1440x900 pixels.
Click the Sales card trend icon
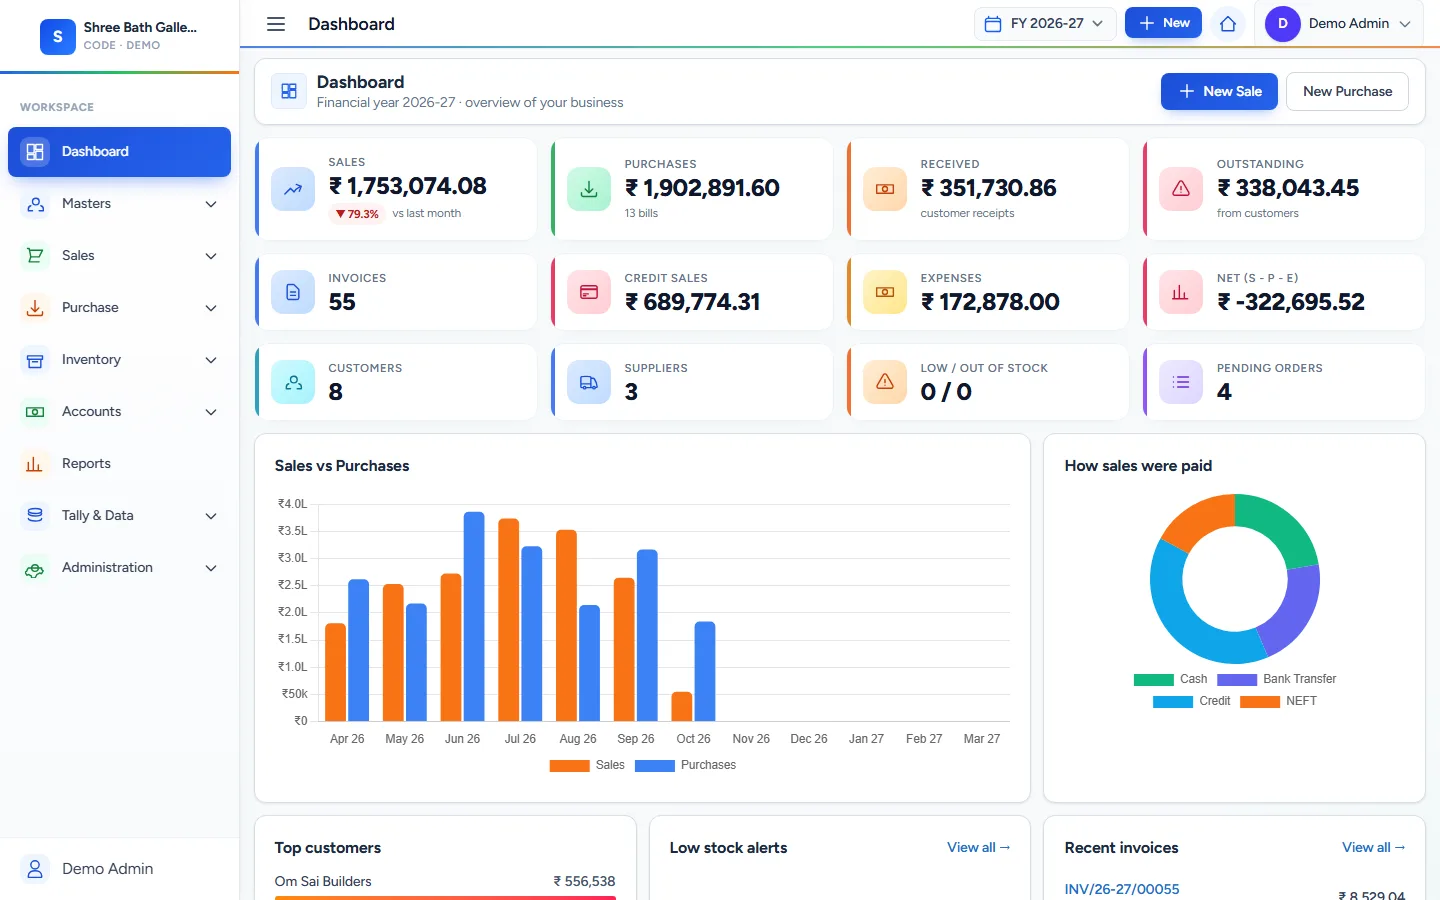[293, 189]
